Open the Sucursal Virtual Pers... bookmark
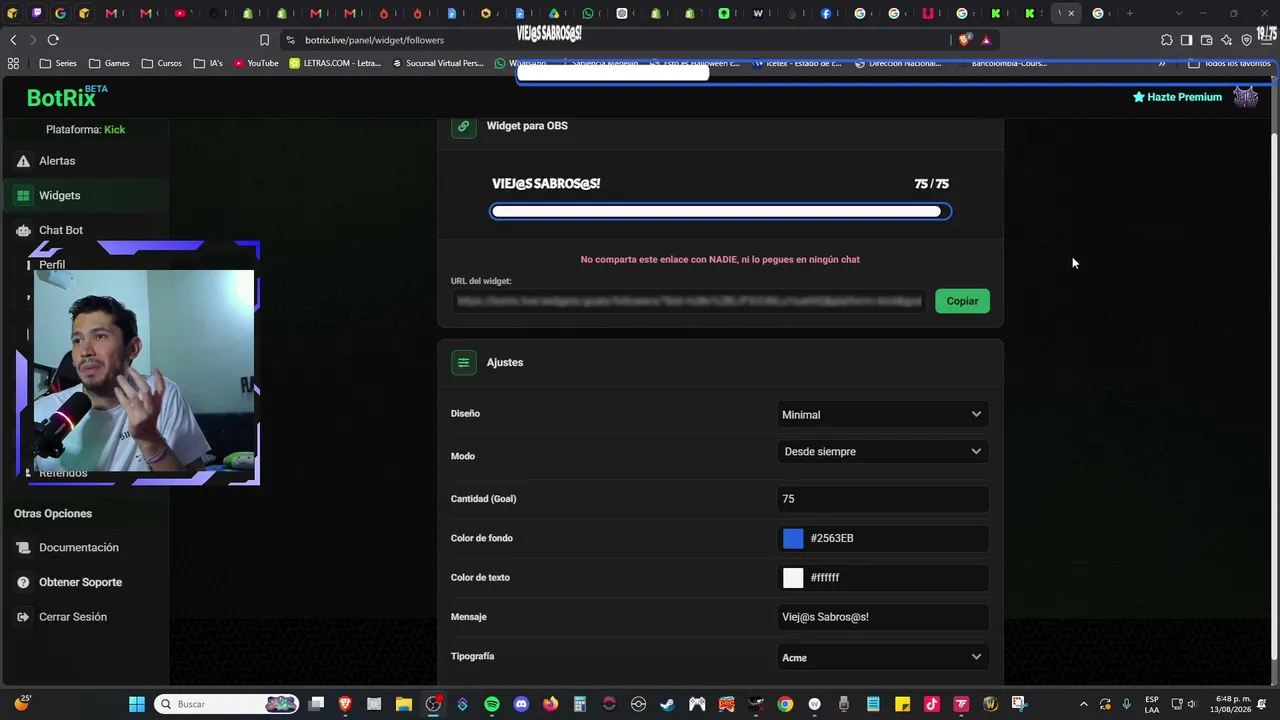Image resolution: width=1280 pixels, height=720 pixels. [438, 63]
